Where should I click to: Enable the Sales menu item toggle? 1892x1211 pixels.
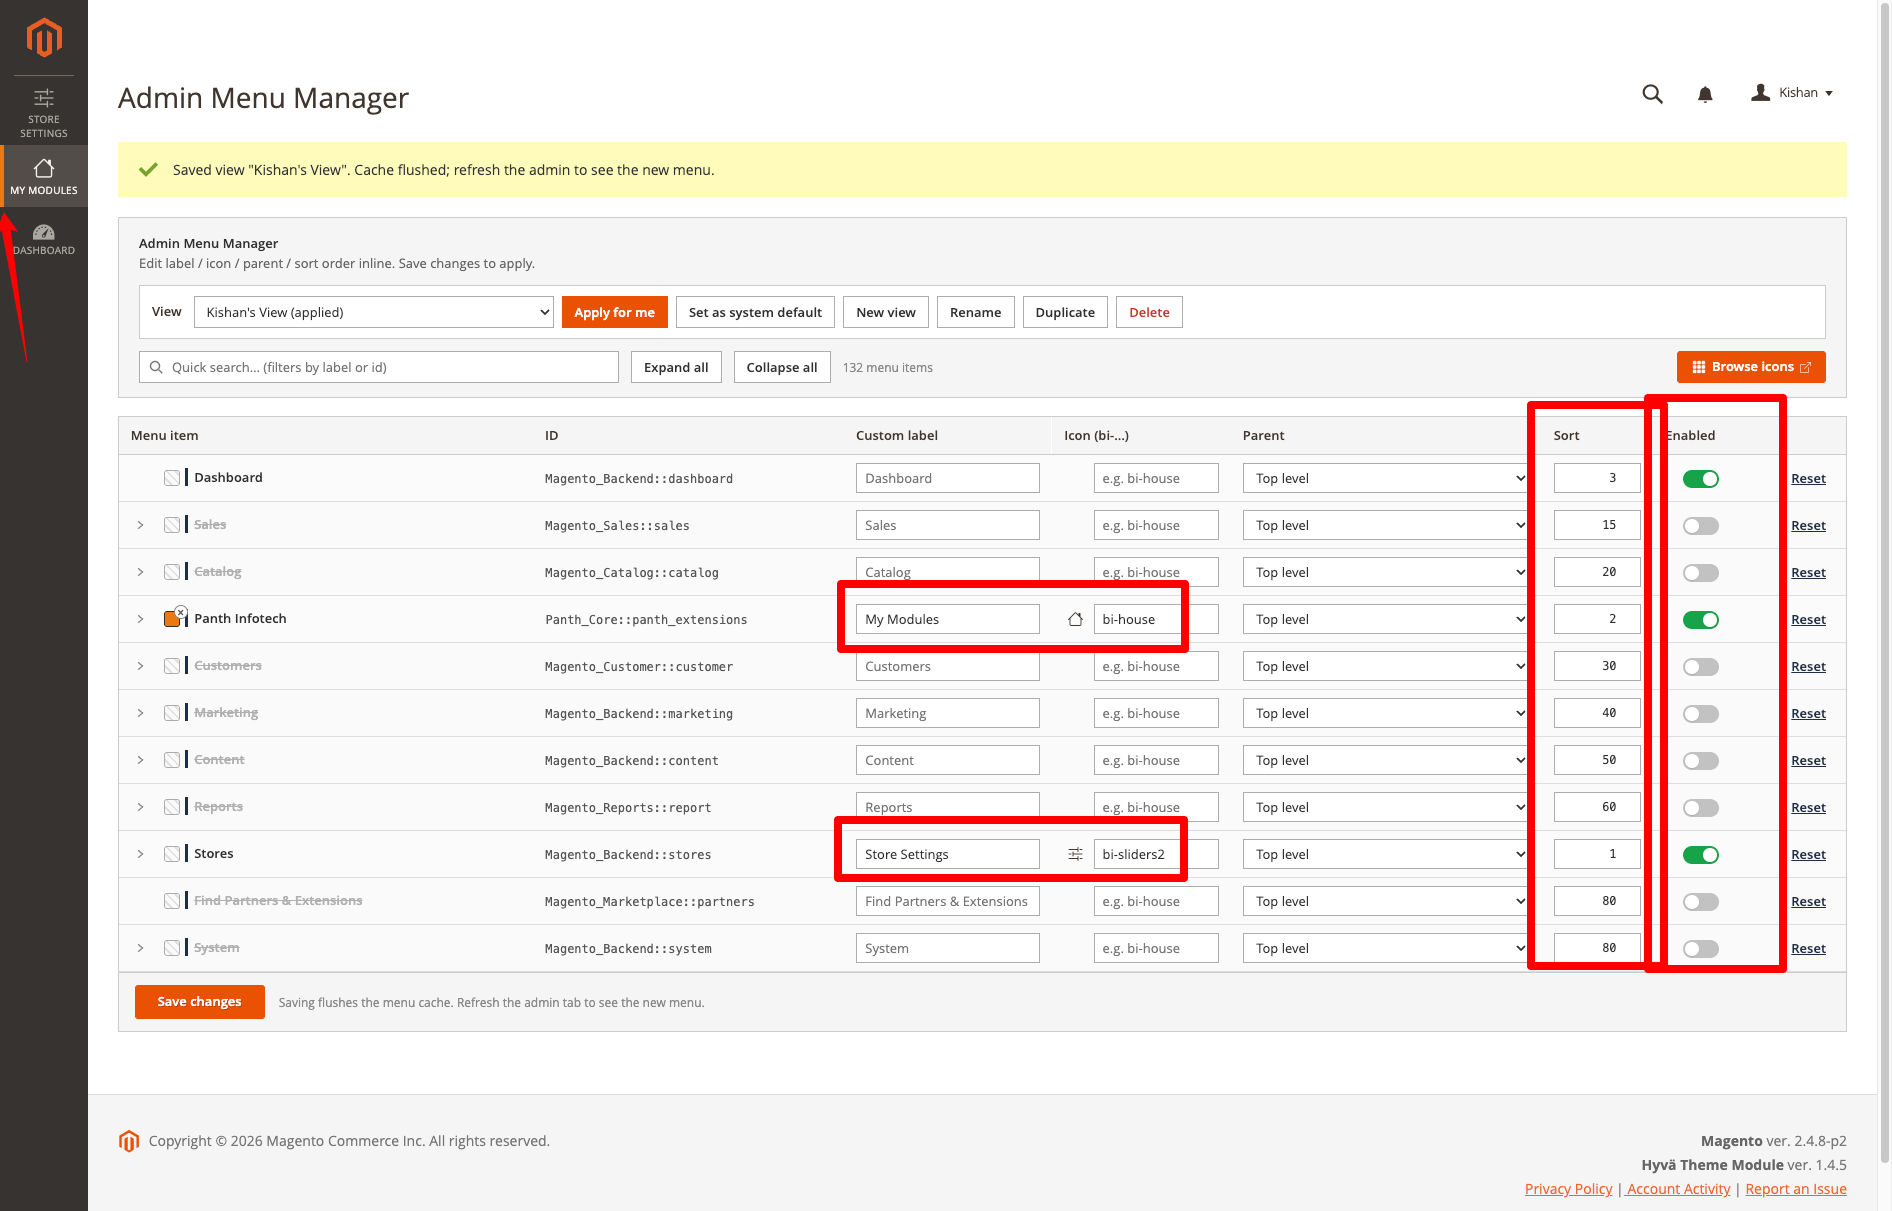click(x=1700, y=526)
